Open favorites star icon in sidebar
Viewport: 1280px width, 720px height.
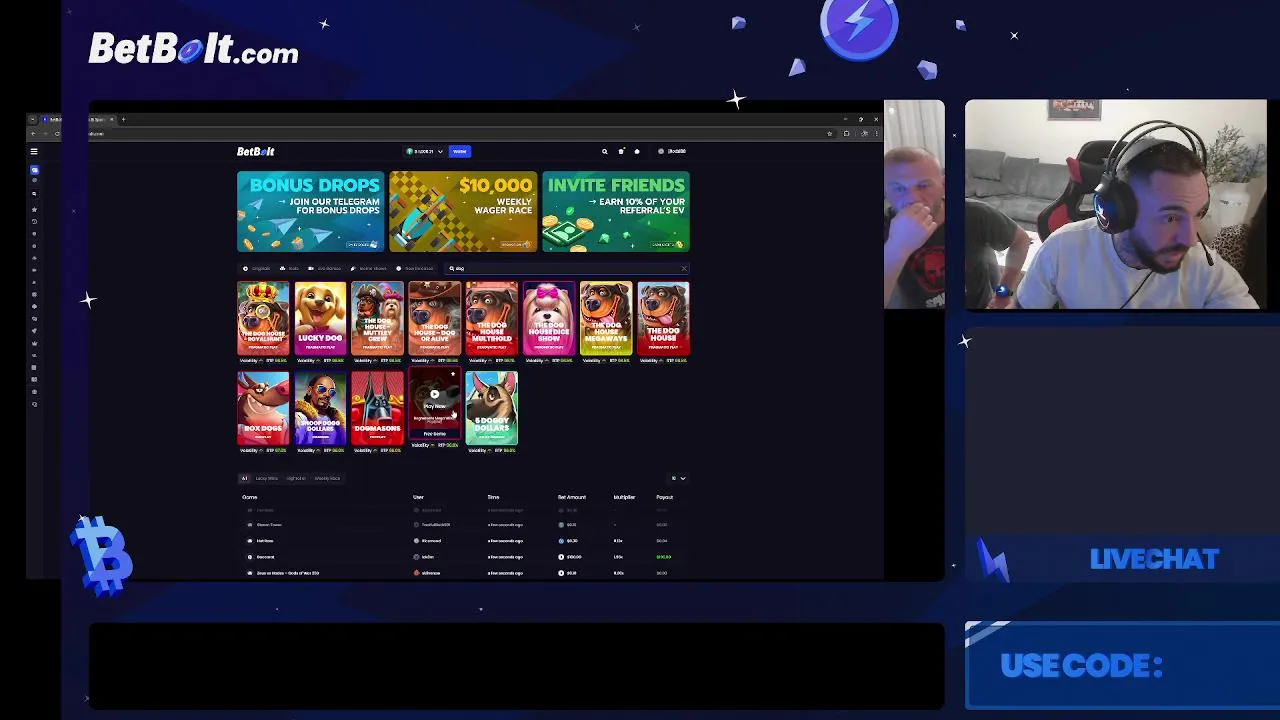[34, 209]
